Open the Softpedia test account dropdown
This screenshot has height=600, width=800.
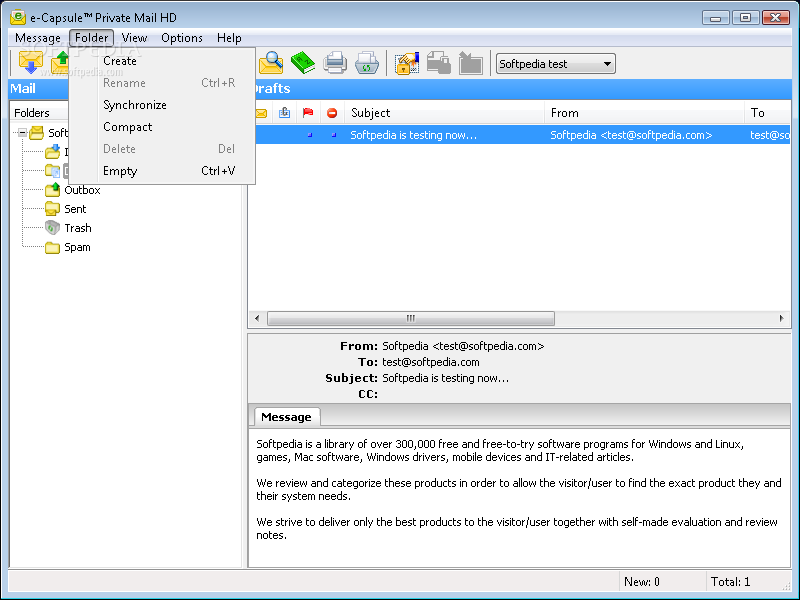(x=556, y=64)
